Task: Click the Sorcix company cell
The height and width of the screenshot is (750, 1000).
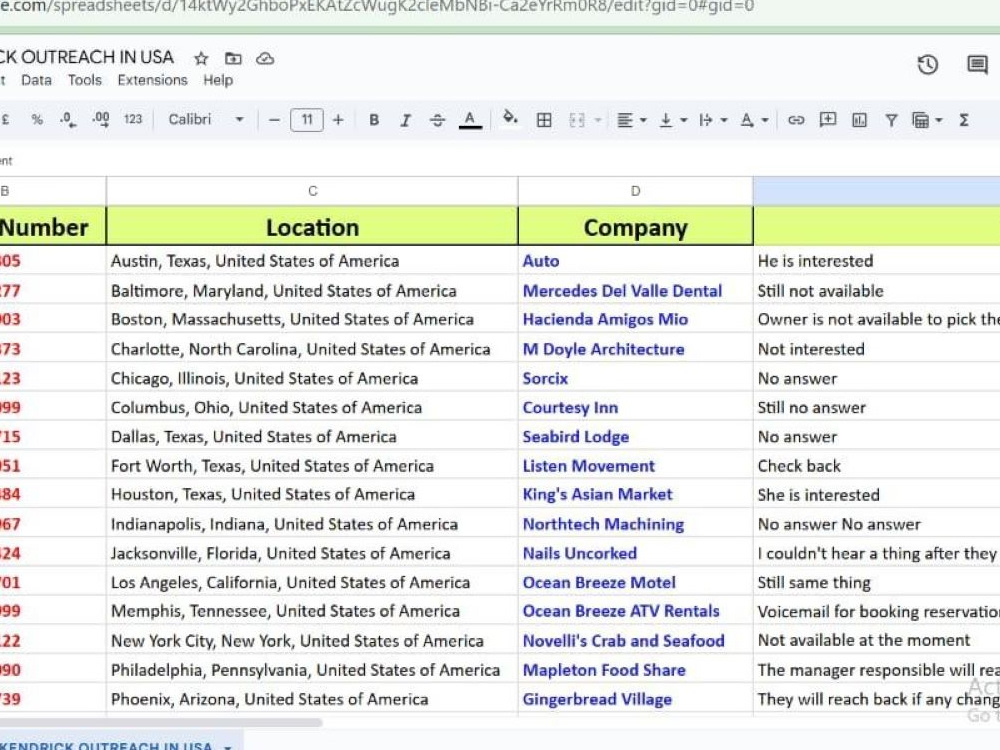Action: 635,378
